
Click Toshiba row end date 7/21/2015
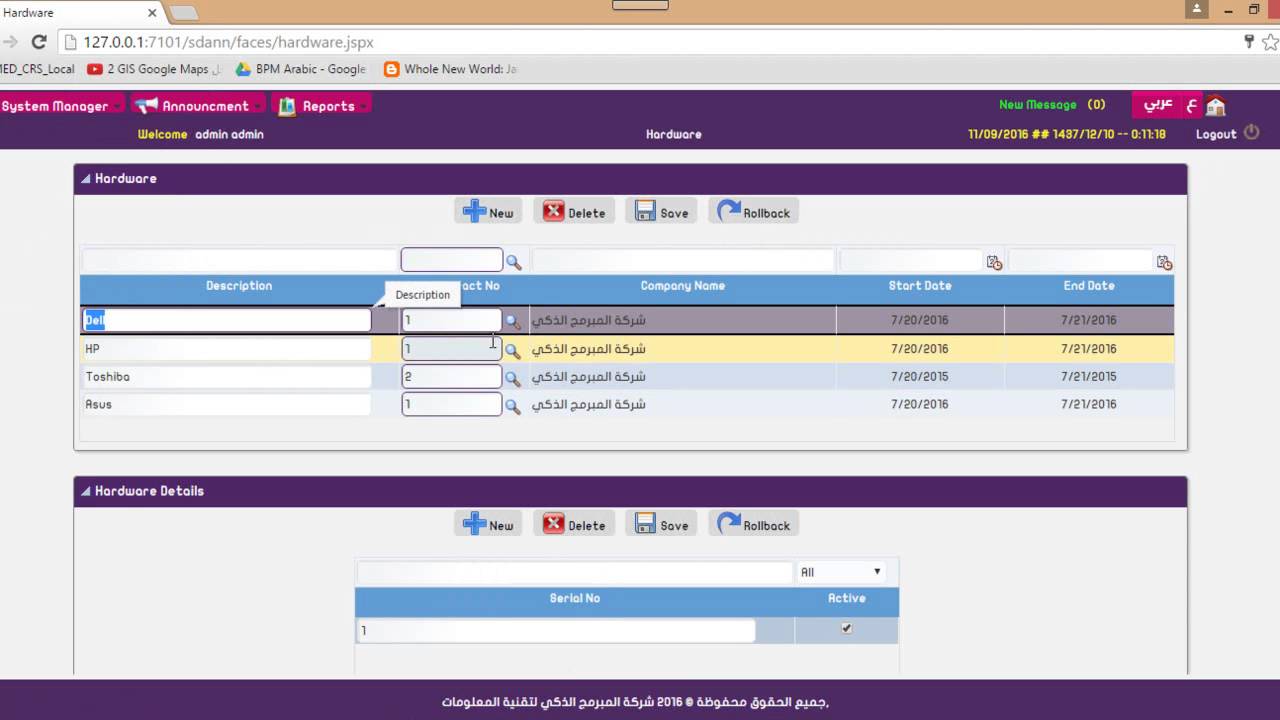coord(1089,377)
